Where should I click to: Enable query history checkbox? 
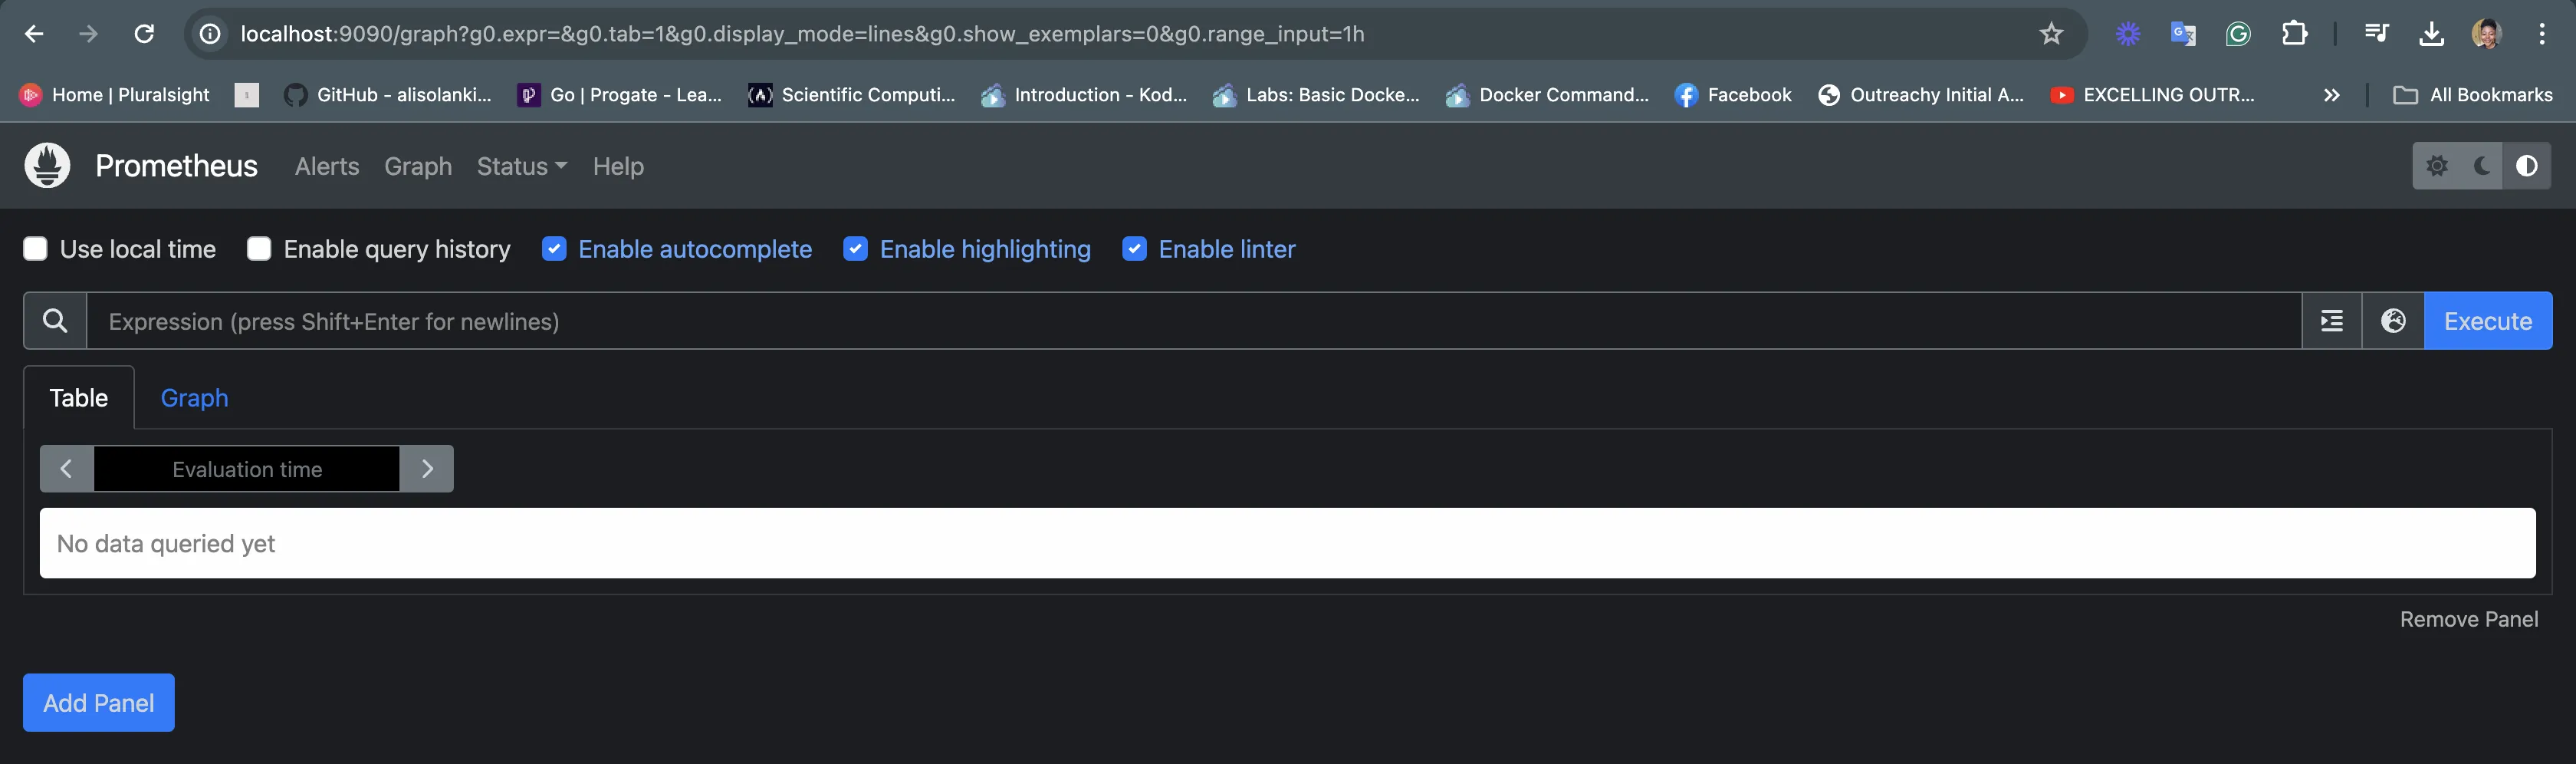pyautogui.click(x=259, y=249)
